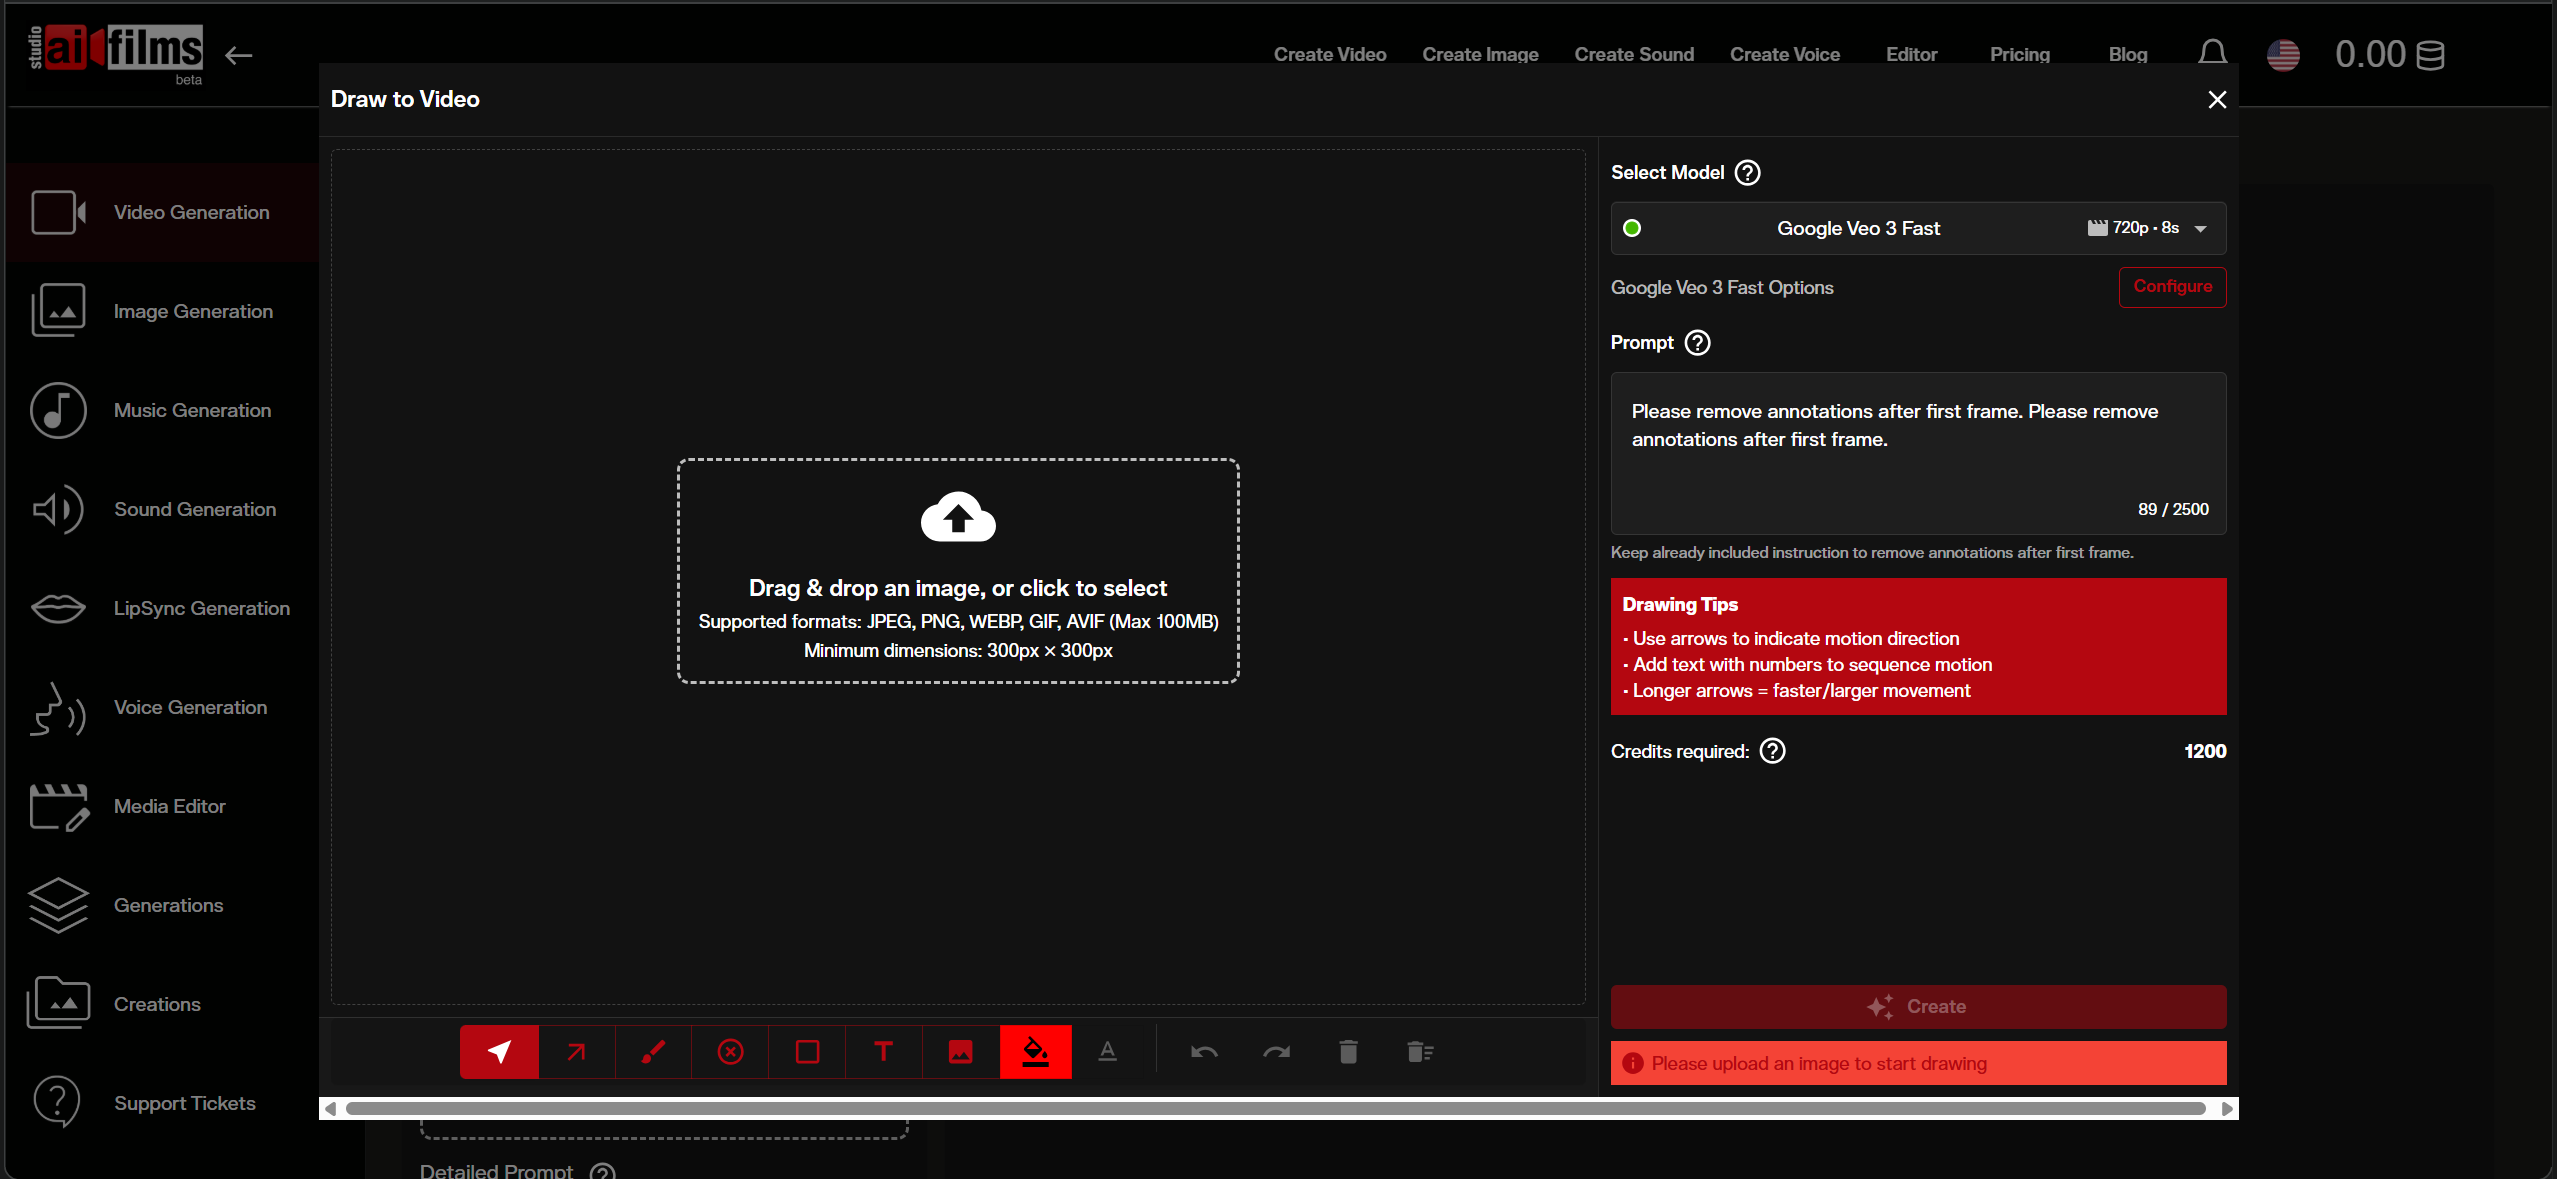The width and height of the screenshot is (2557, 1179).
Task: Activate the Text tool
Action: (x=883, y=1052)
